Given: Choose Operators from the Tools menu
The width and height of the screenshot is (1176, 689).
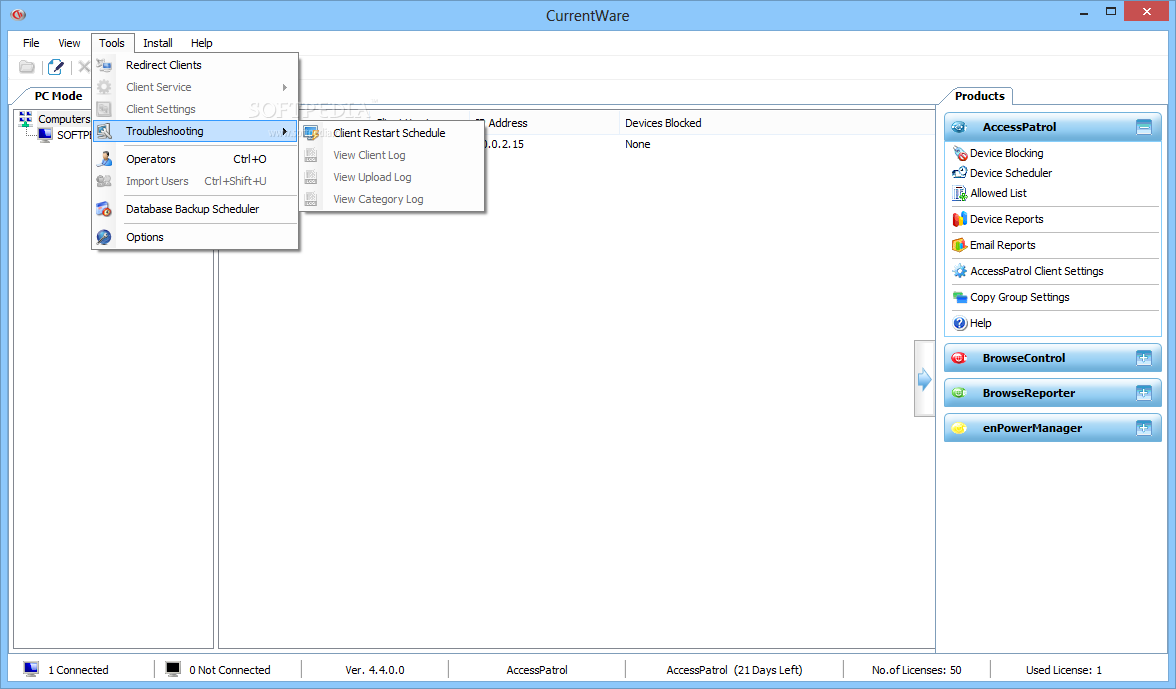Looking at the screenshot, I should [x=195, y=159].
